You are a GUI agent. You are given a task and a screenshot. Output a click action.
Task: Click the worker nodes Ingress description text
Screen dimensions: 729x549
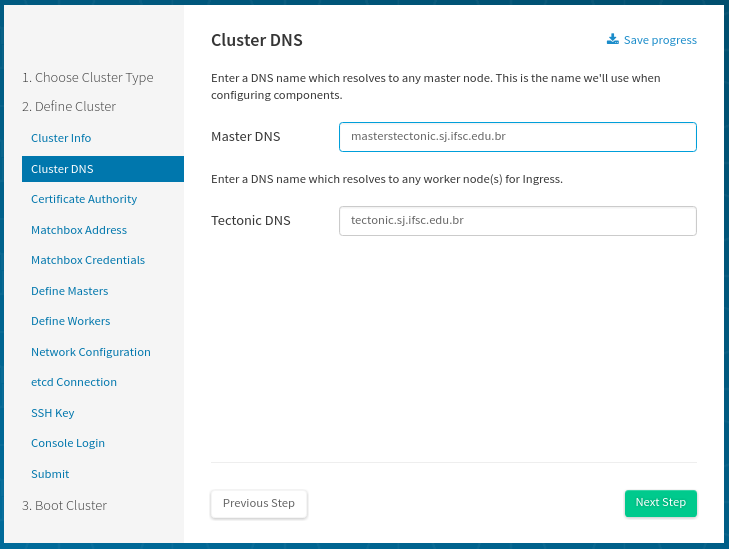387,179
